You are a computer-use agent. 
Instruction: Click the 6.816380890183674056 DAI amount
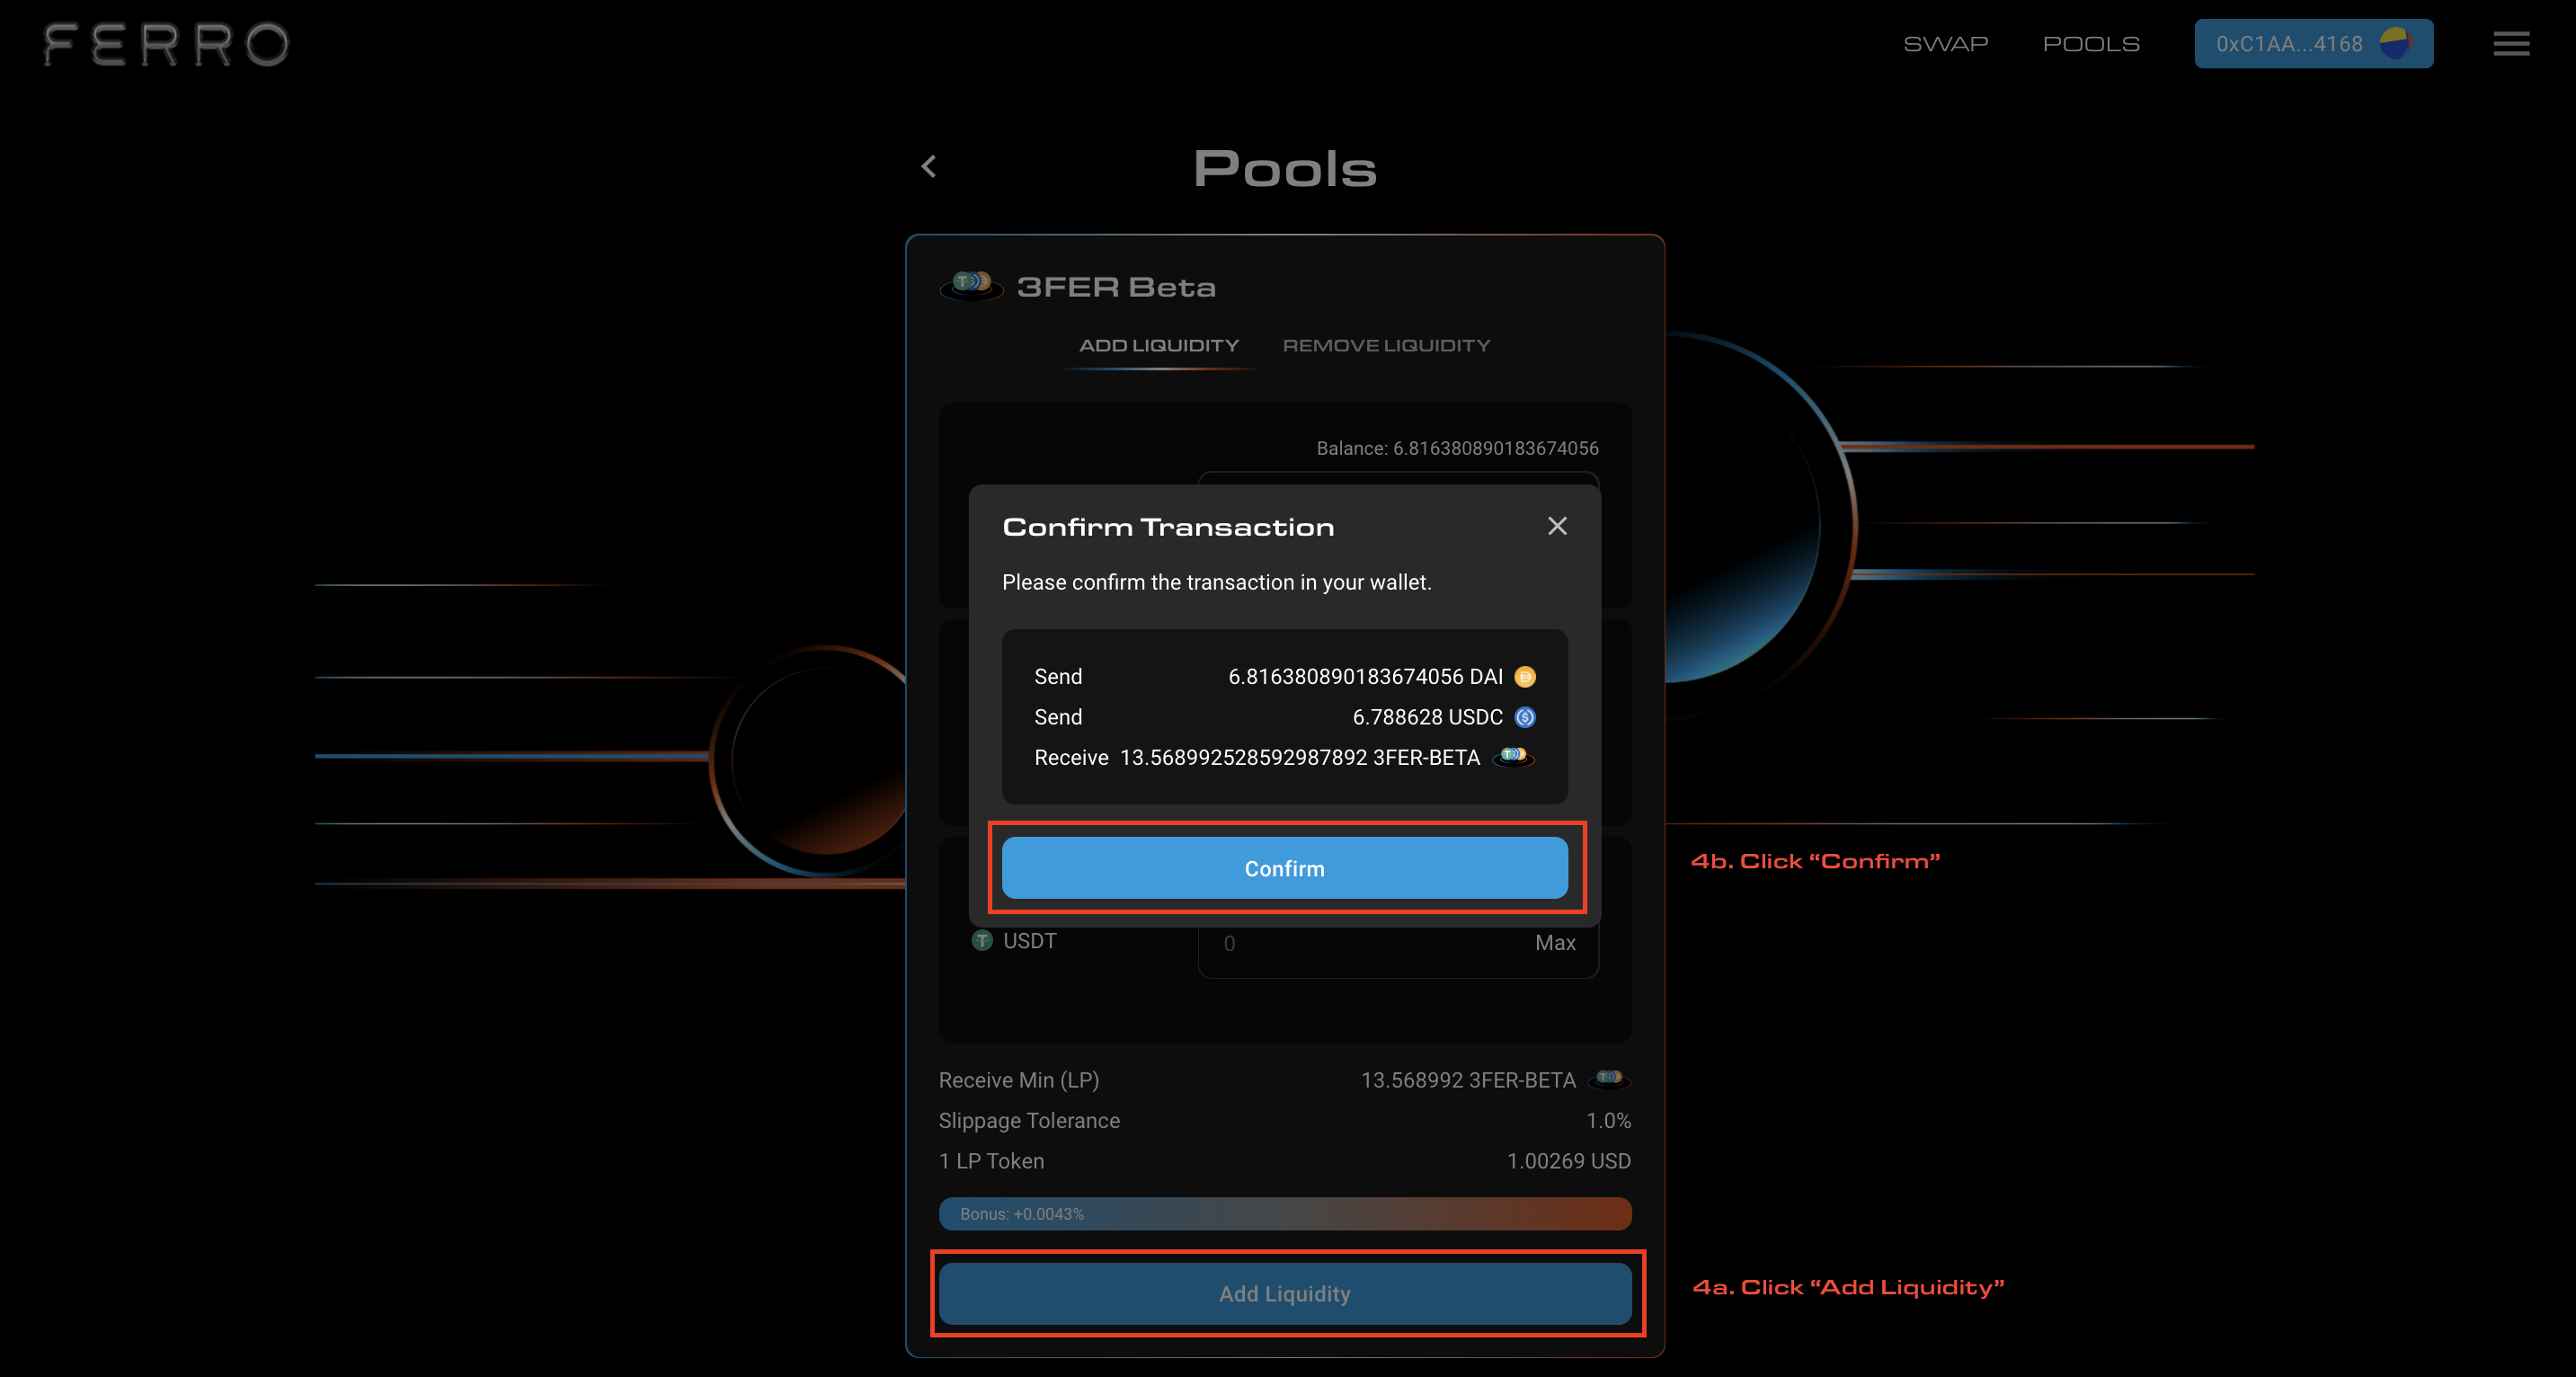click(x=1365, y=677)
